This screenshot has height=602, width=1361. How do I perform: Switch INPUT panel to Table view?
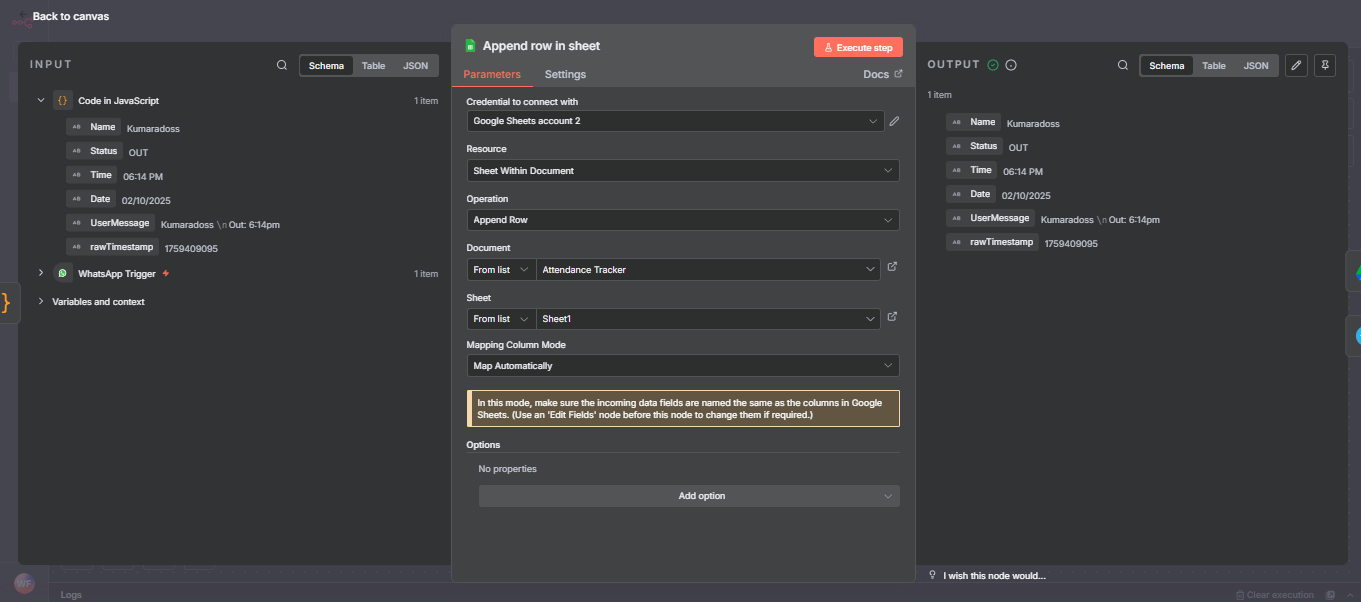373,64
